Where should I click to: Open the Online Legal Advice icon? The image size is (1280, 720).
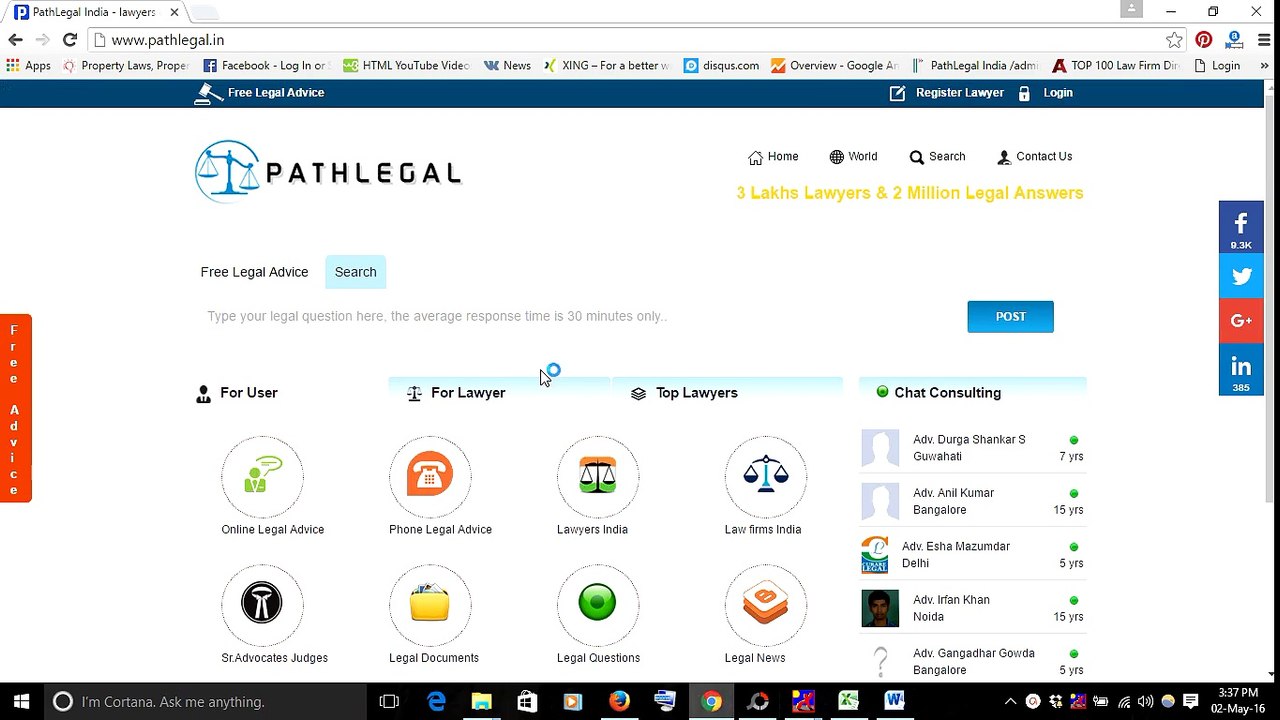262,477
